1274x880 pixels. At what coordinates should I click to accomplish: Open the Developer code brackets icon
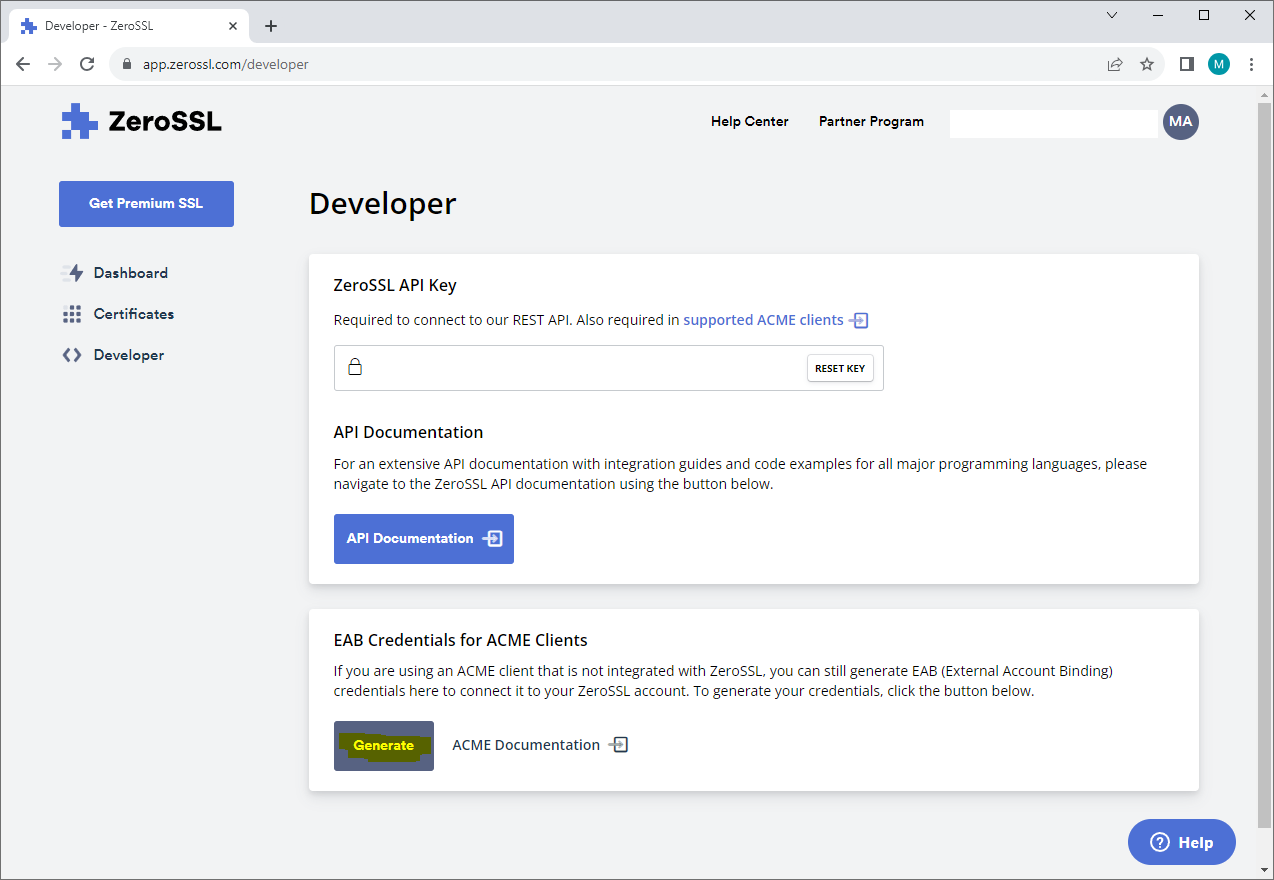pyautogui.click(x=72, y=354)
